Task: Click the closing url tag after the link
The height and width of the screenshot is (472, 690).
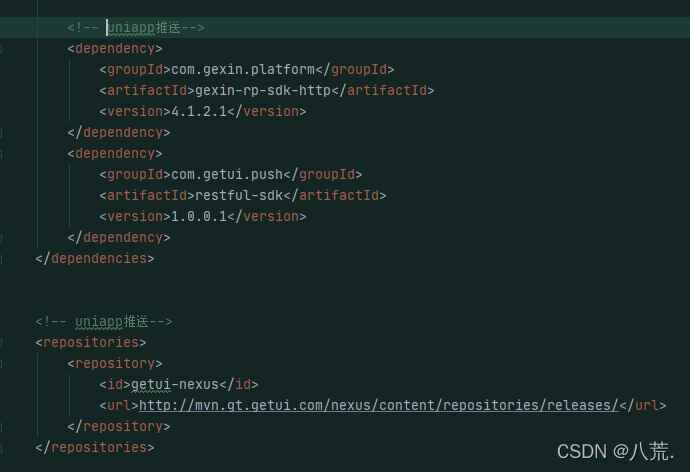Action: (643, 405)
